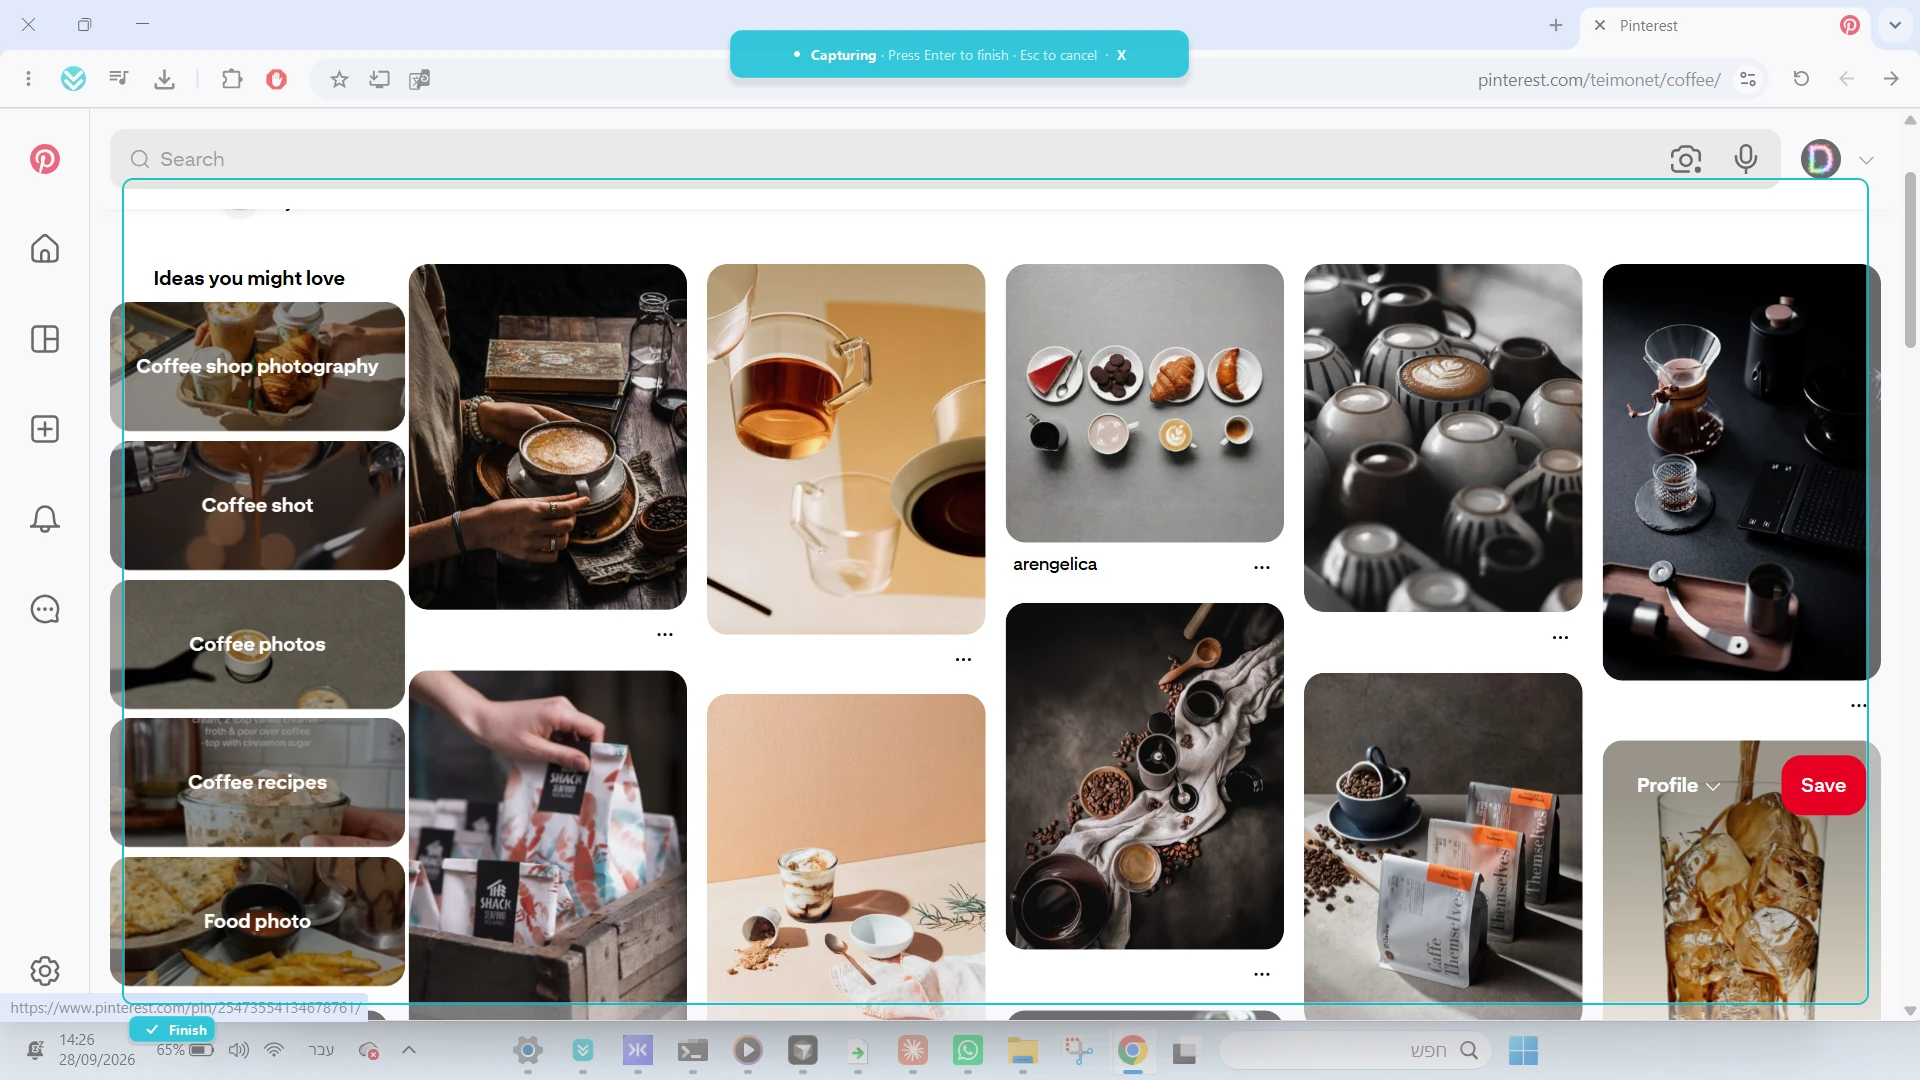Open the browser extensions puzzle icon

[232, 79]
